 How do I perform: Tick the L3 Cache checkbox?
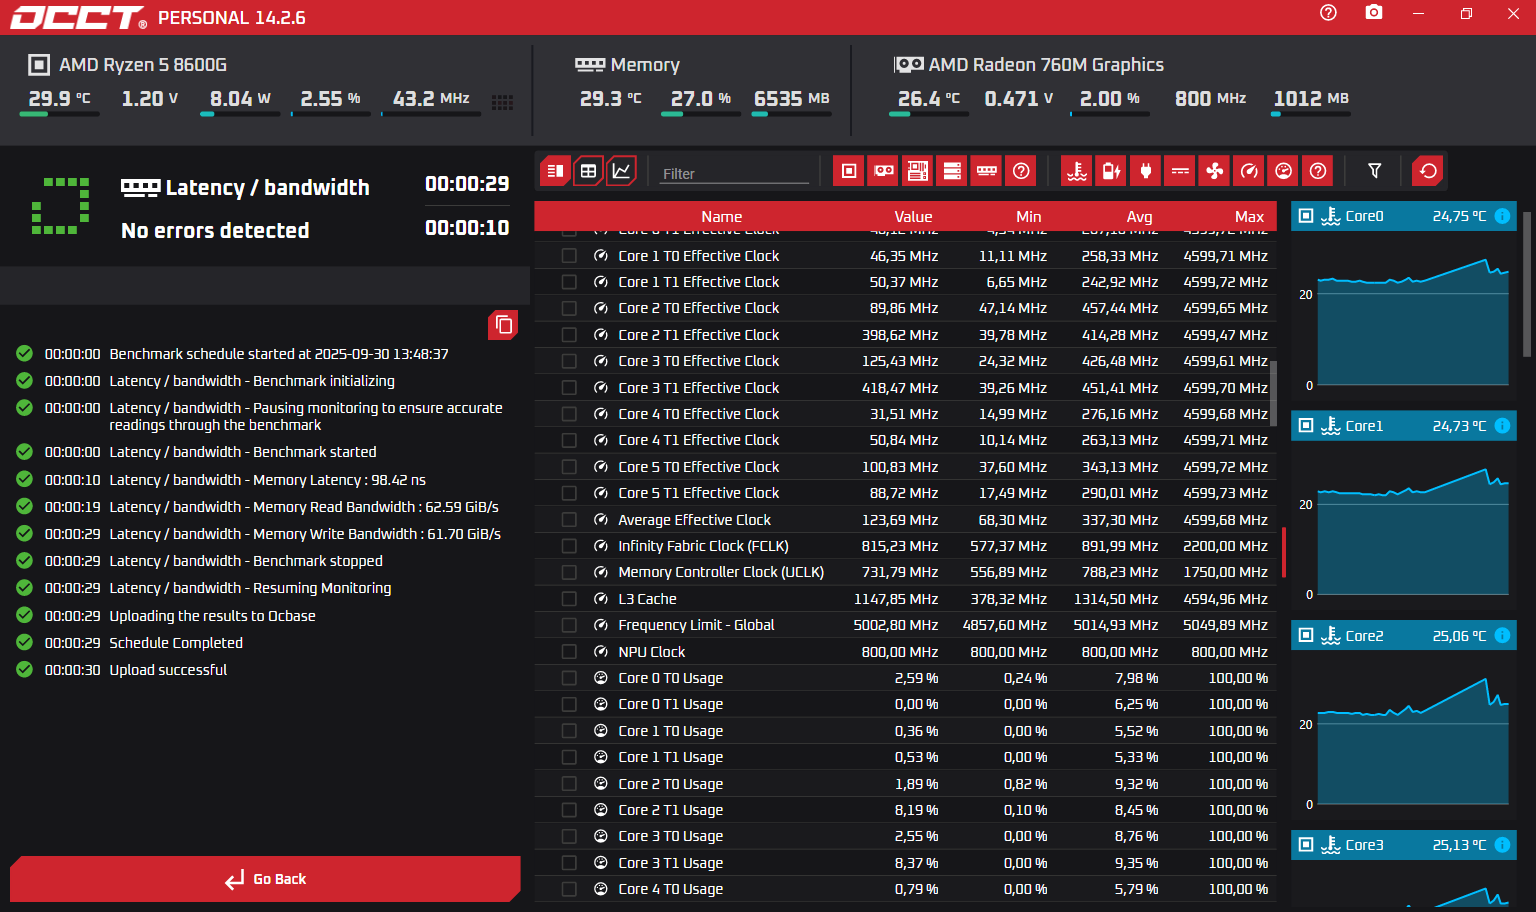click(569, 599)
